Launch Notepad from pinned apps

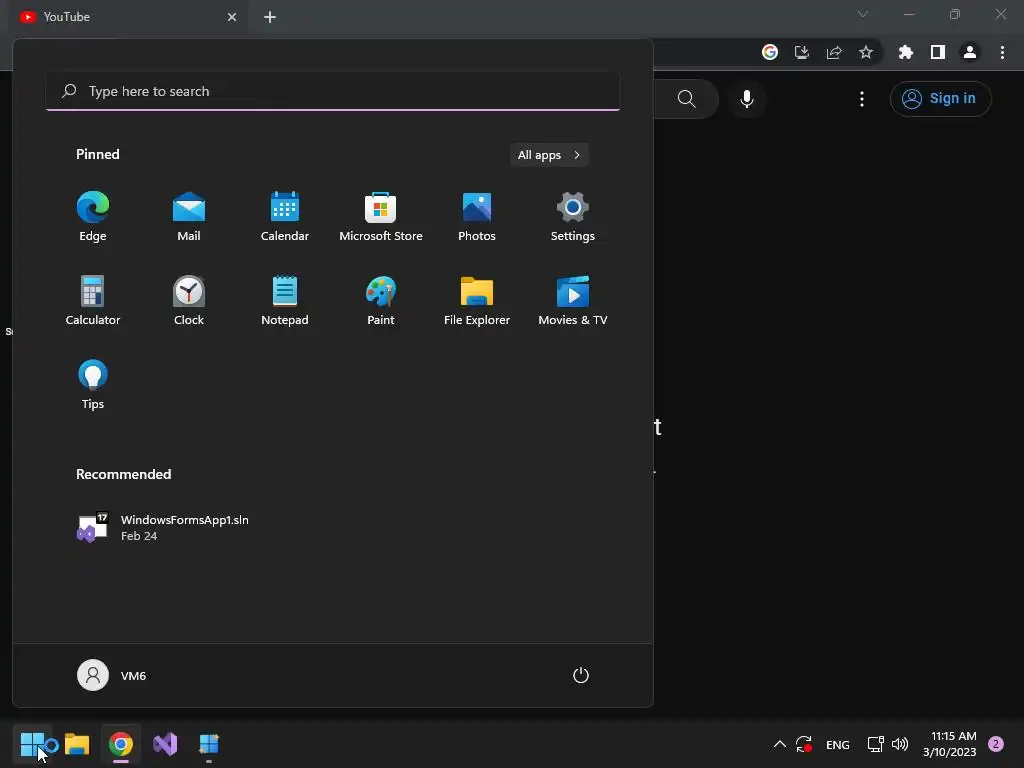(285, 300)
